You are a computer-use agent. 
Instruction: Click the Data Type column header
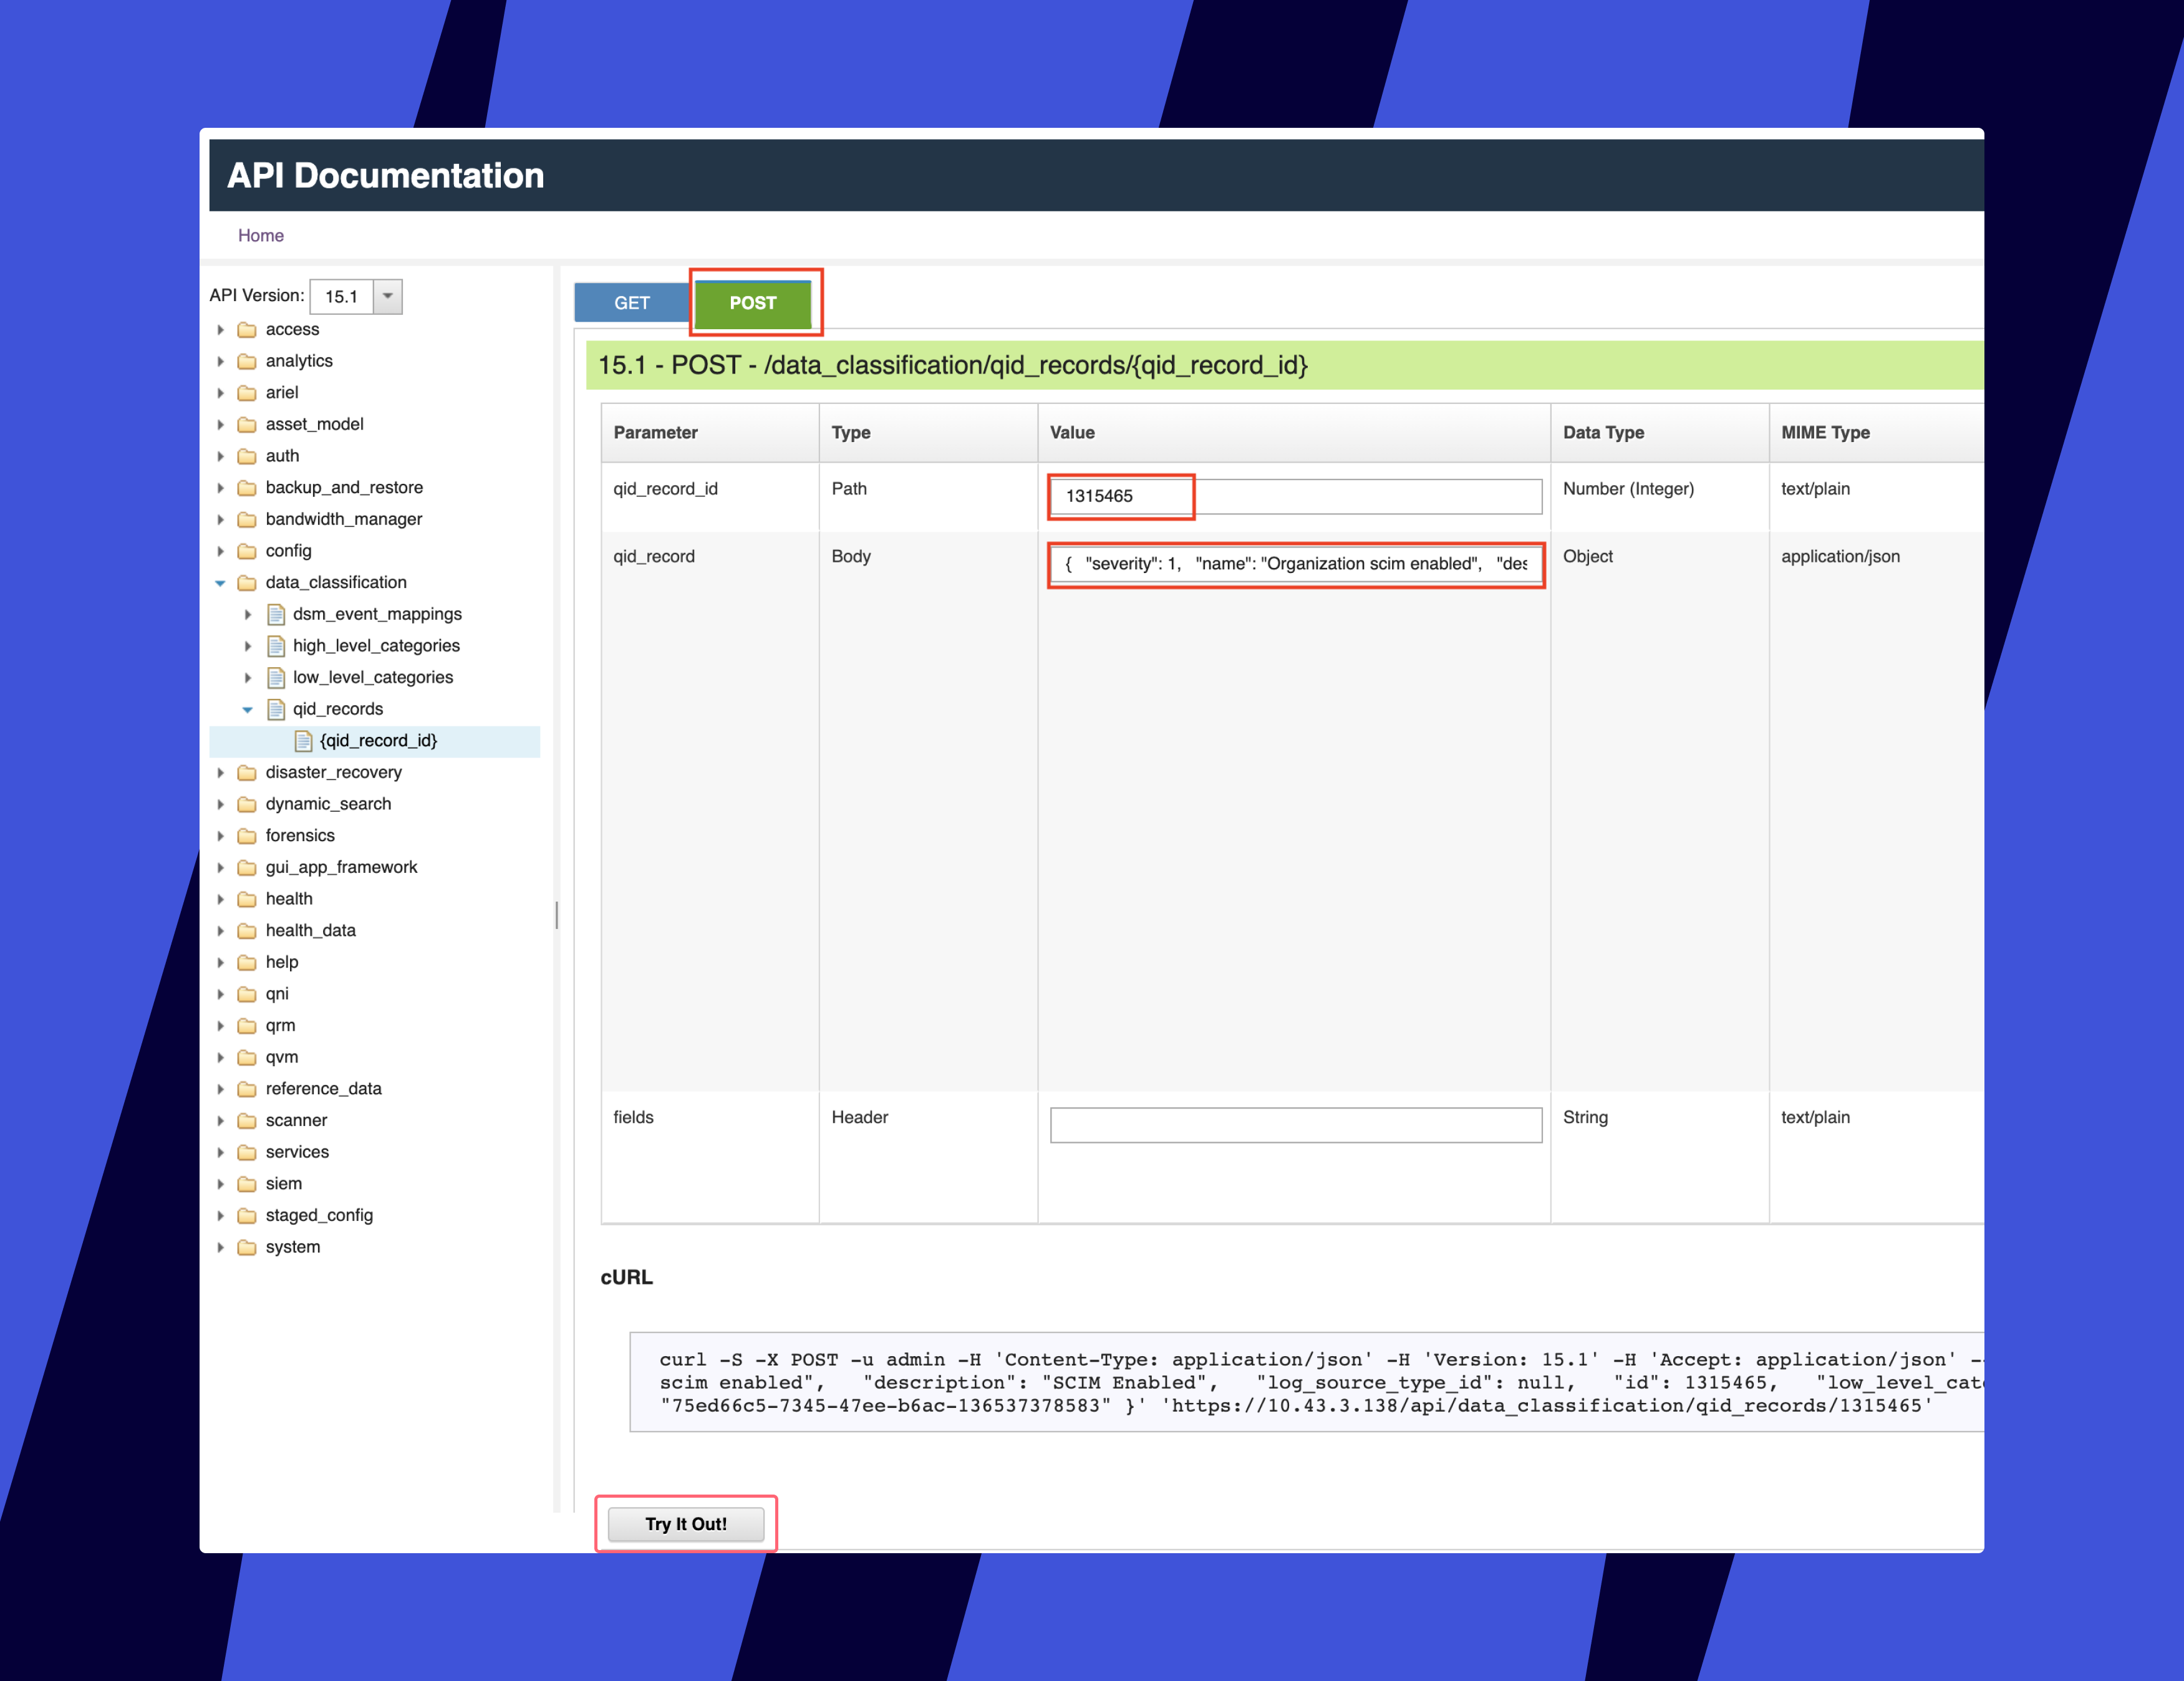(x=1660, y=433)
